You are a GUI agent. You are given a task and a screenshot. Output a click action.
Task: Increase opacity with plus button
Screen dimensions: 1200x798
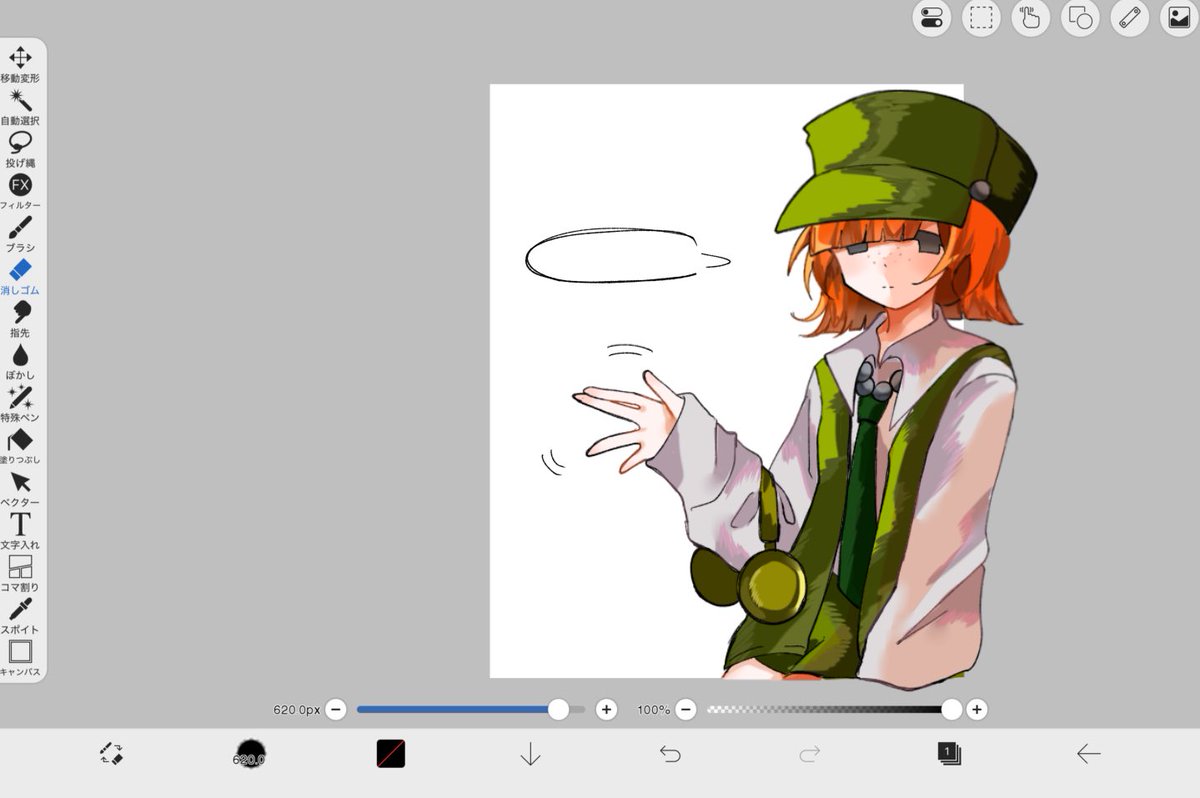coord(976,710)
